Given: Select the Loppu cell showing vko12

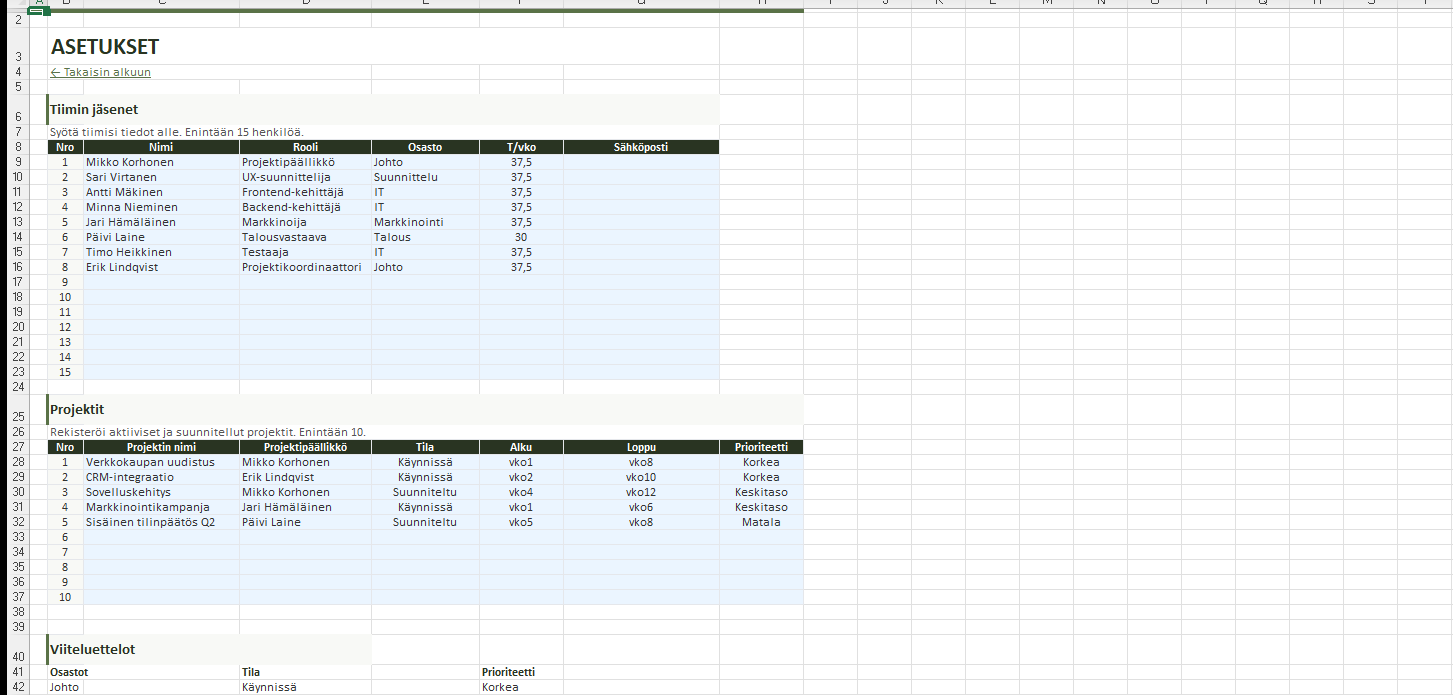Looking at the screenshot, I should coord(641,492).
